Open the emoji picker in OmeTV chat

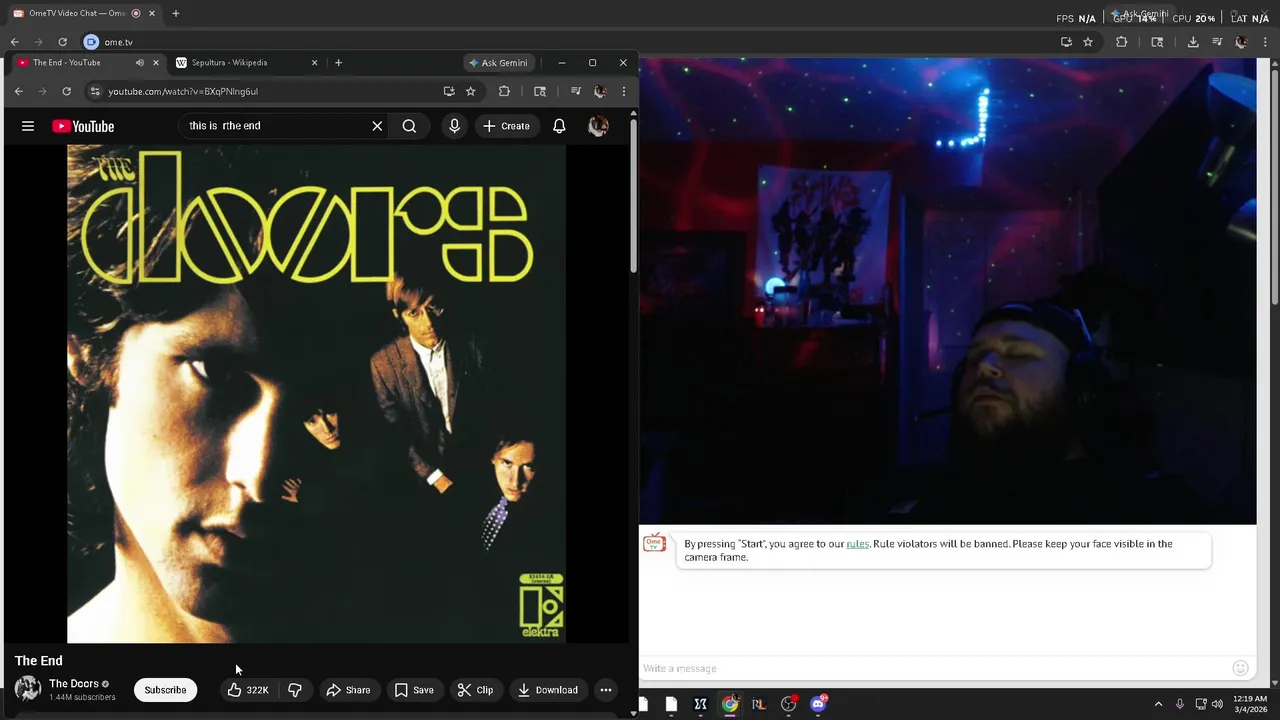coord(1240,668)
